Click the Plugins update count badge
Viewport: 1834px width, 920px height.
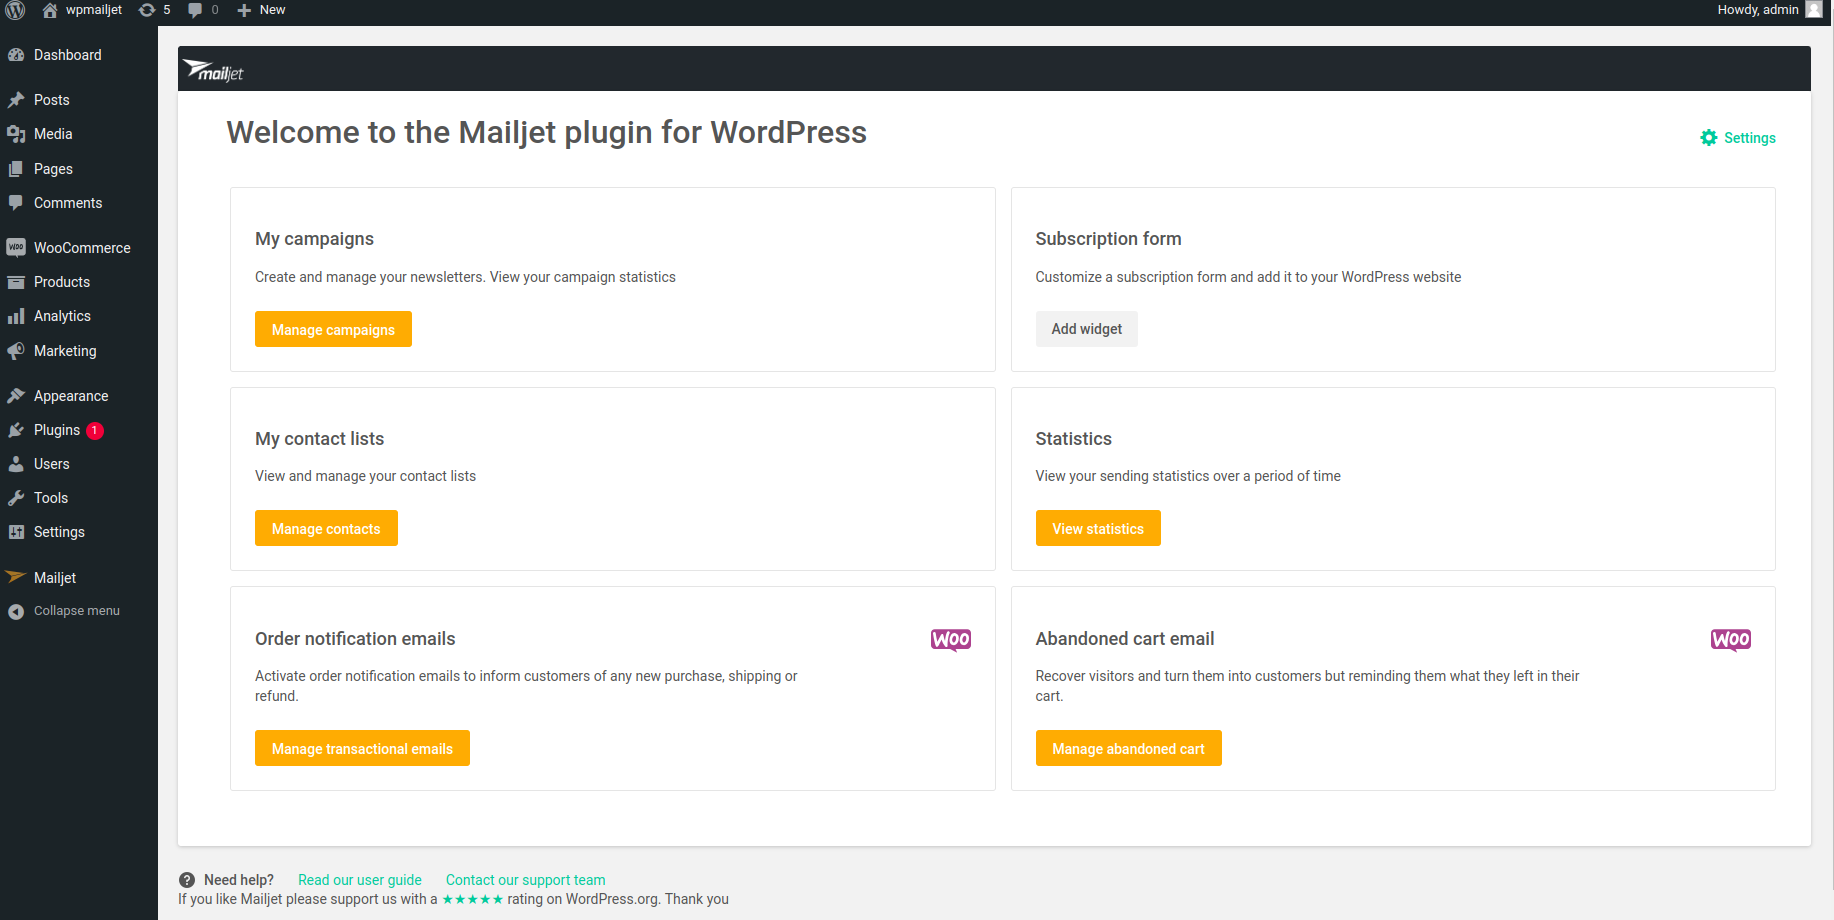tap(95, 431)
